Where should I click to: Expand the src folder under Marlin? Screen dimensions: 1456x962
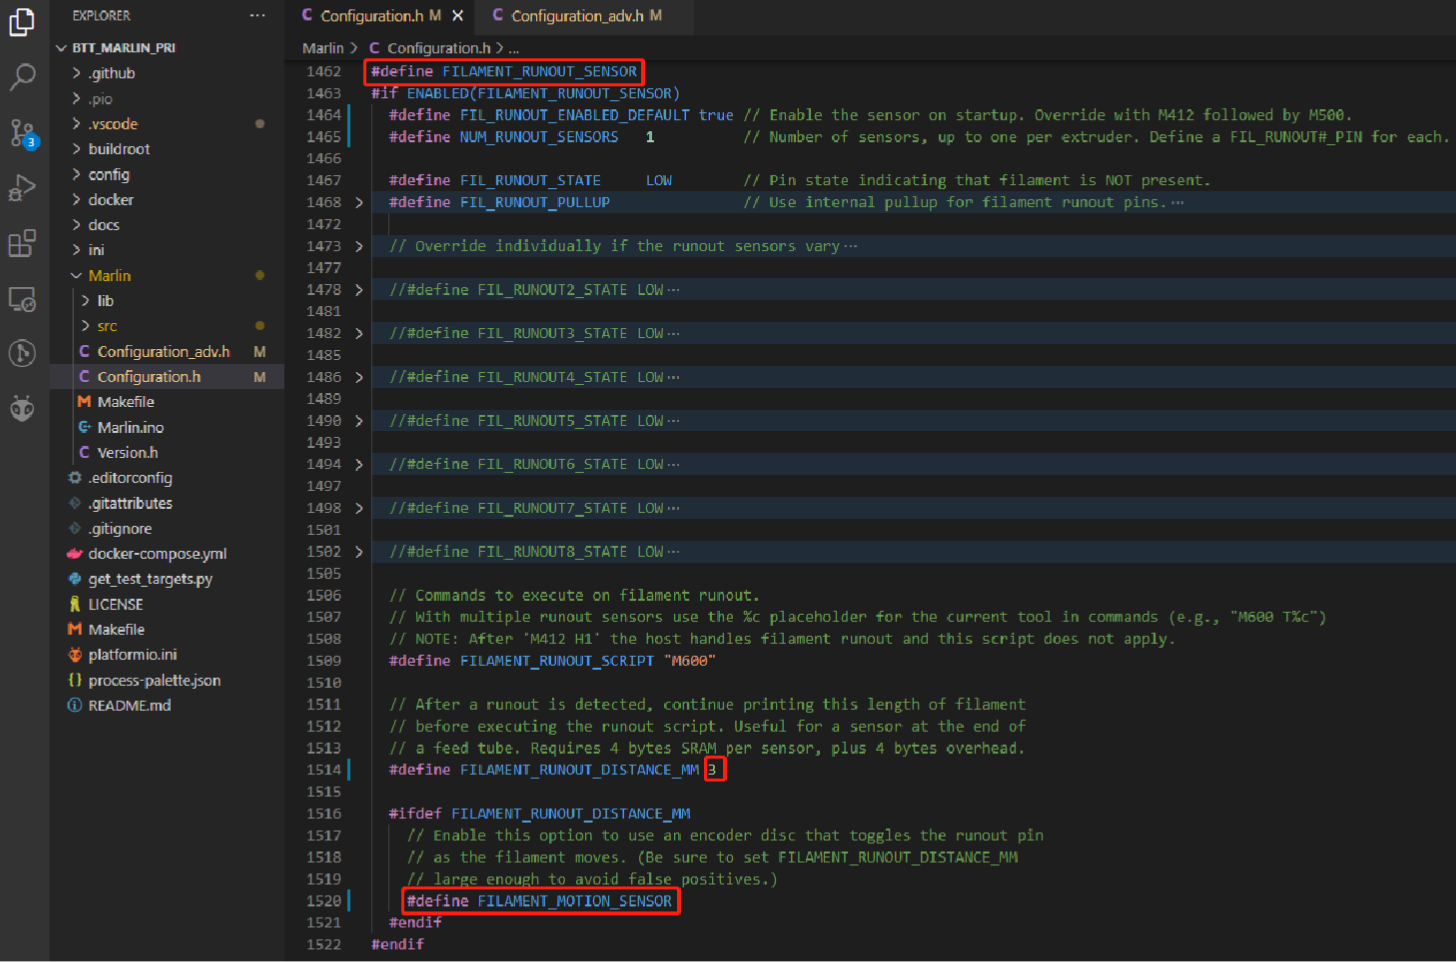[106, 326]
